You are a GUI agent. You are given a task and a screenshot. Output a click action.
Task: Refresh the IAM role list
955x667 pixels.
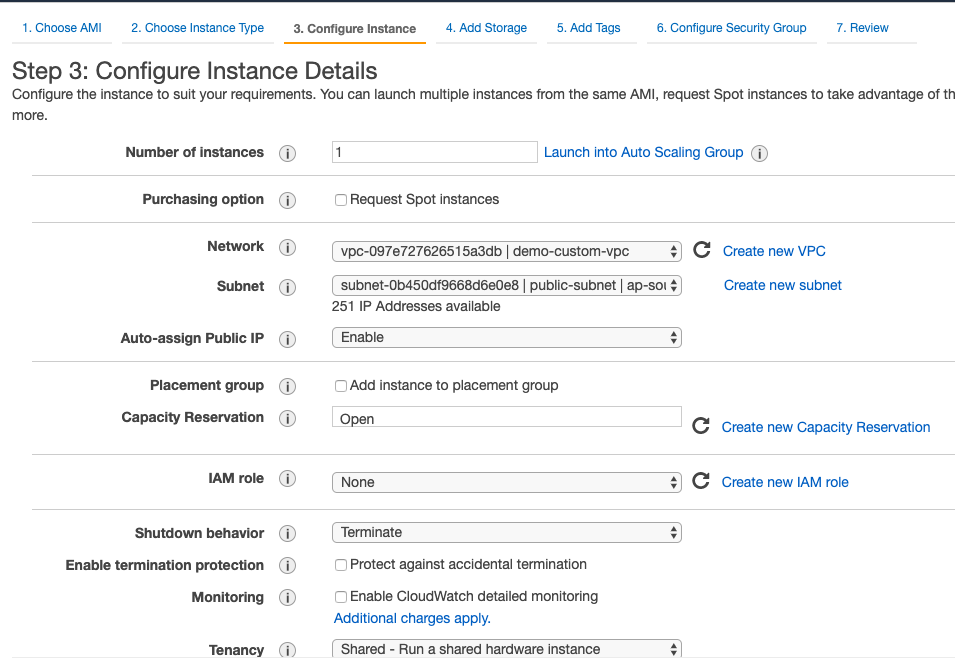point(701,481)
